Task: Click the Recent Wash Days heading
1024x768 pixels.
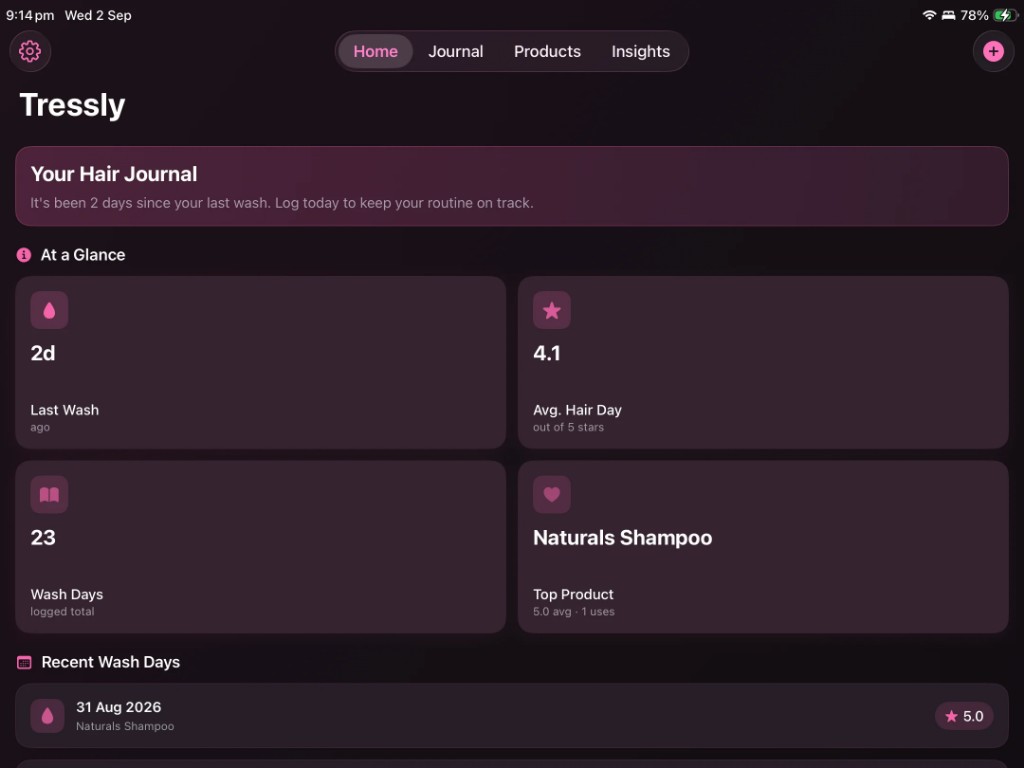Action: point(110,662)
